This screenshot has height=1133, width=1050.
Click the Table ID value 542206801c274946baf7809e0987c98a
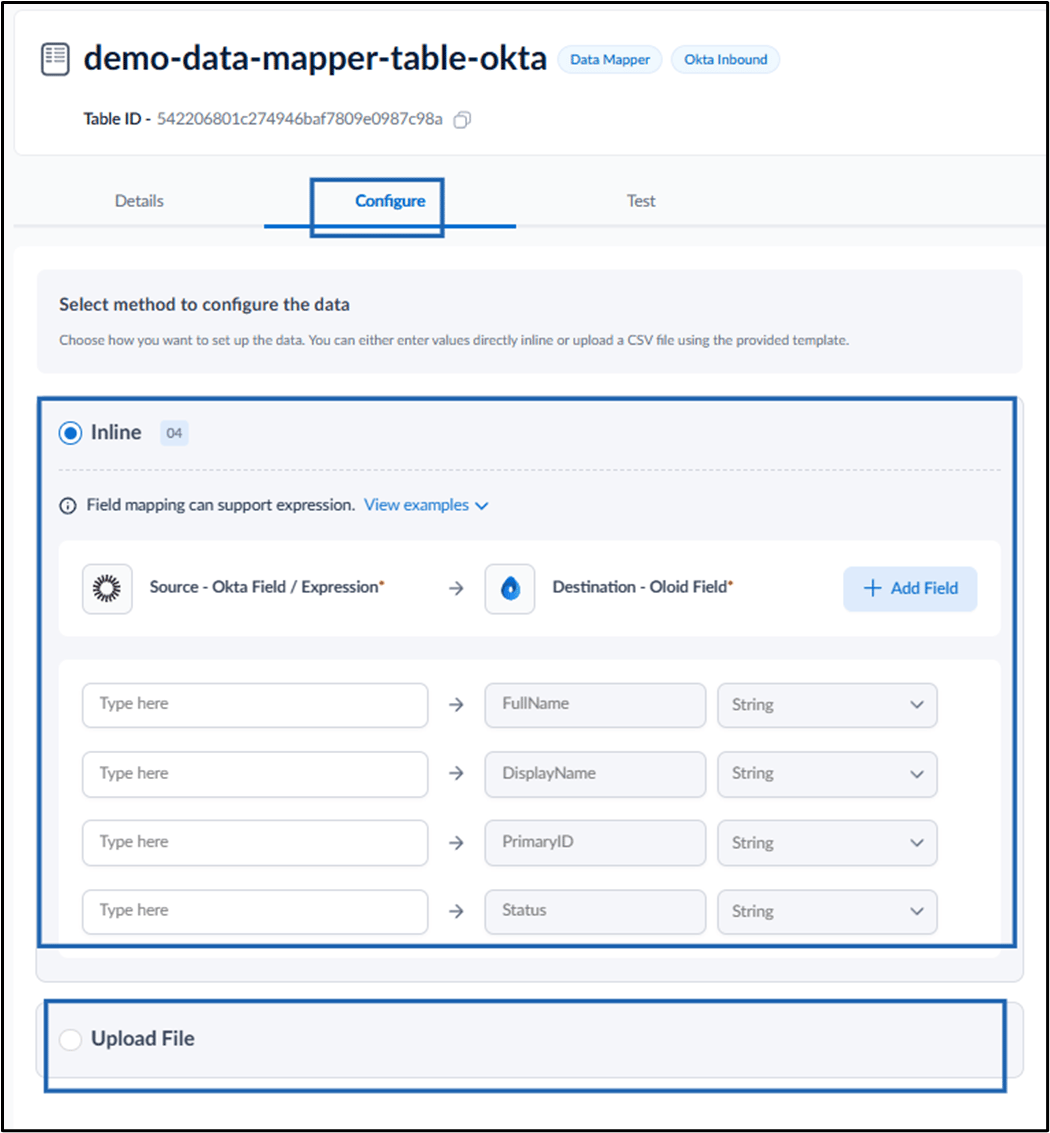coord(299,119)
